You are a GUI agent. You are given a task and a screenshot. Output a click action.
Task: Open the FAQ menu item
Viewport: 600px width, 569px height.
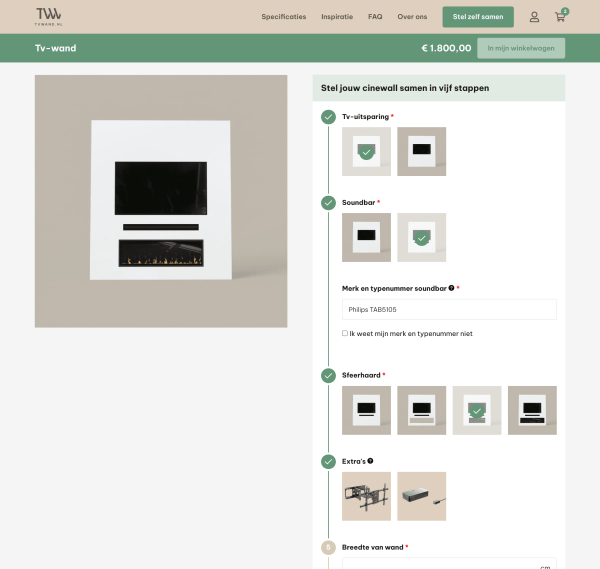375,17
